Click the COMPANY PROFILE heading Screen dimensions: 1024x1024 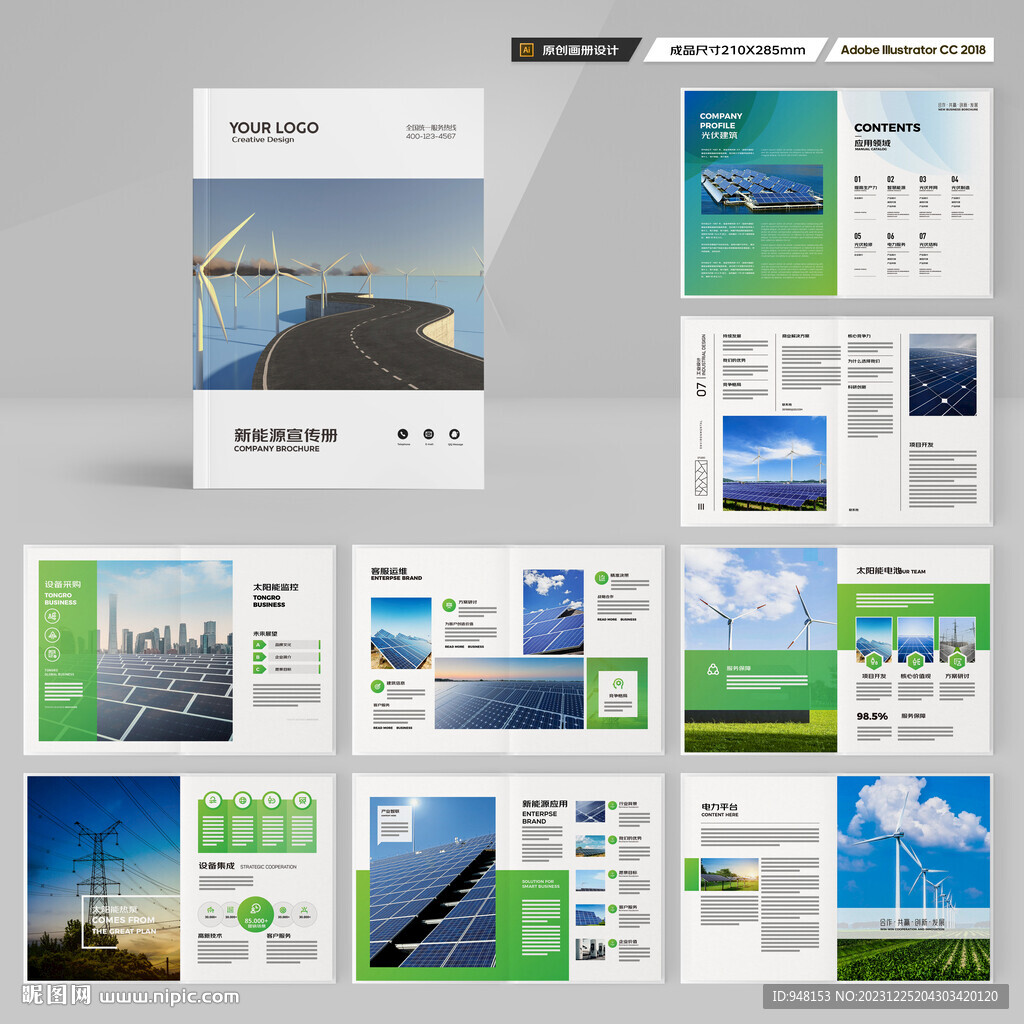(x=721, y=120)
